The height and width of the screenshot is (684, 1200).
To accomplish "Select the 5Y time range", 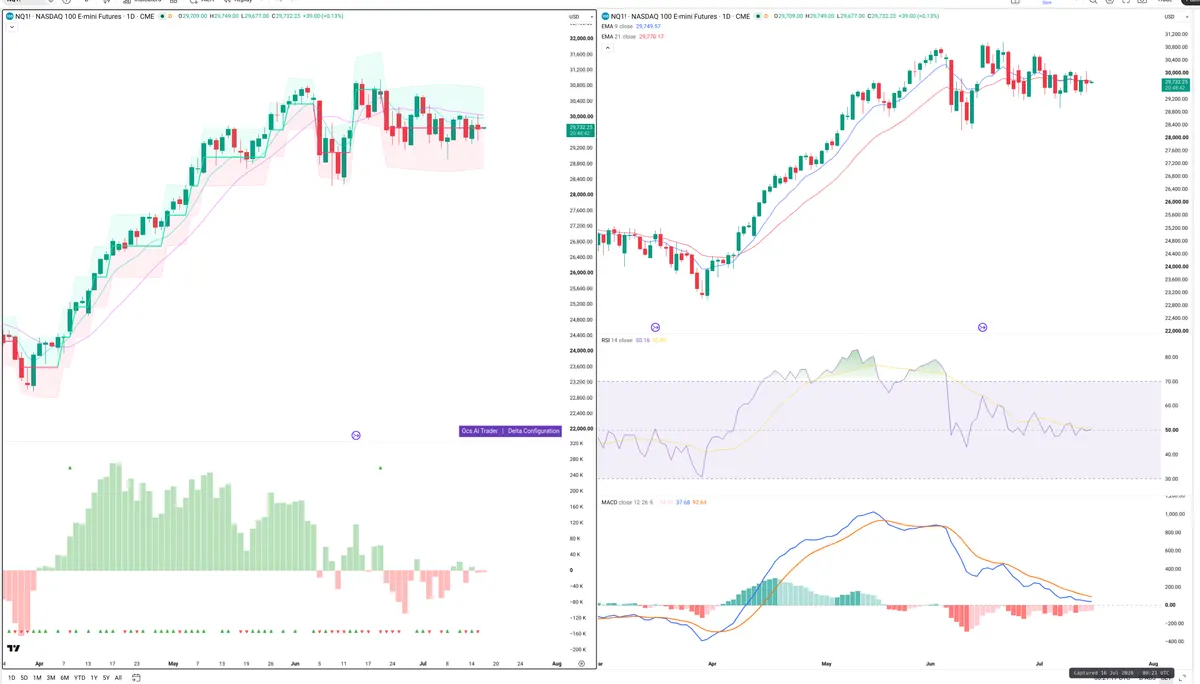I will tap(106, 677).
